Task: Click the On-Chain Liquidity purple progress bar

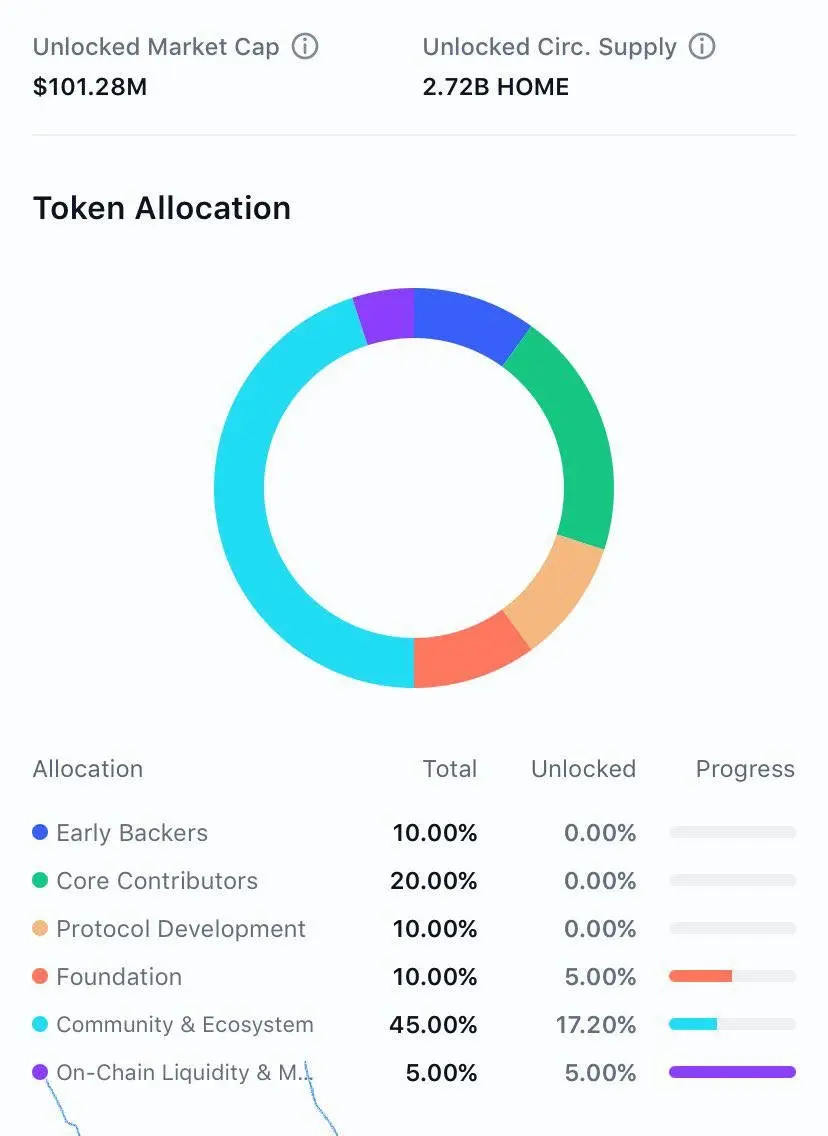Action: click(x=732, y=1072)
